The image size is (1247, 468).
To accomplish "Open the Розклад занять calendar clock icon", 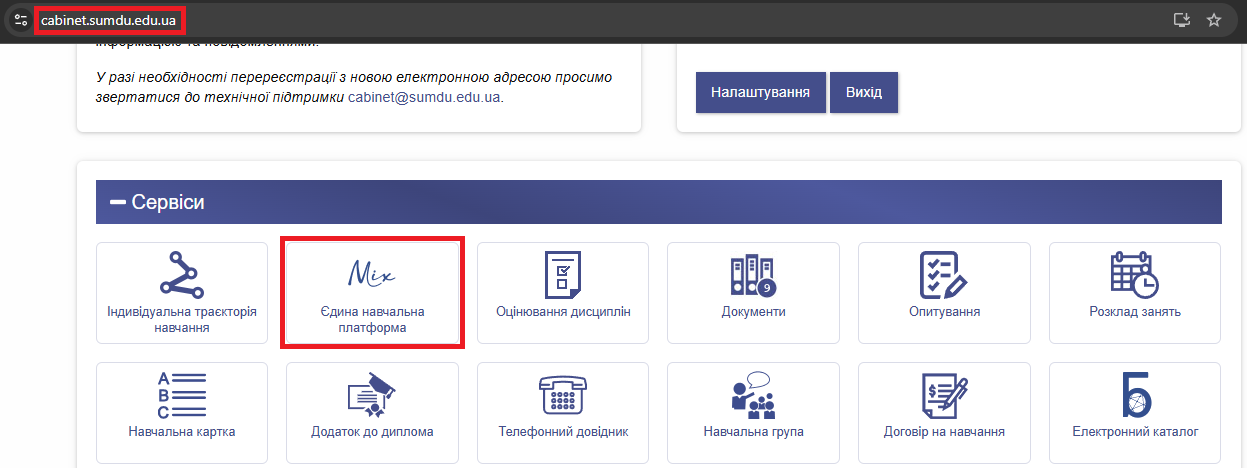I will [x=1135, y=274].
